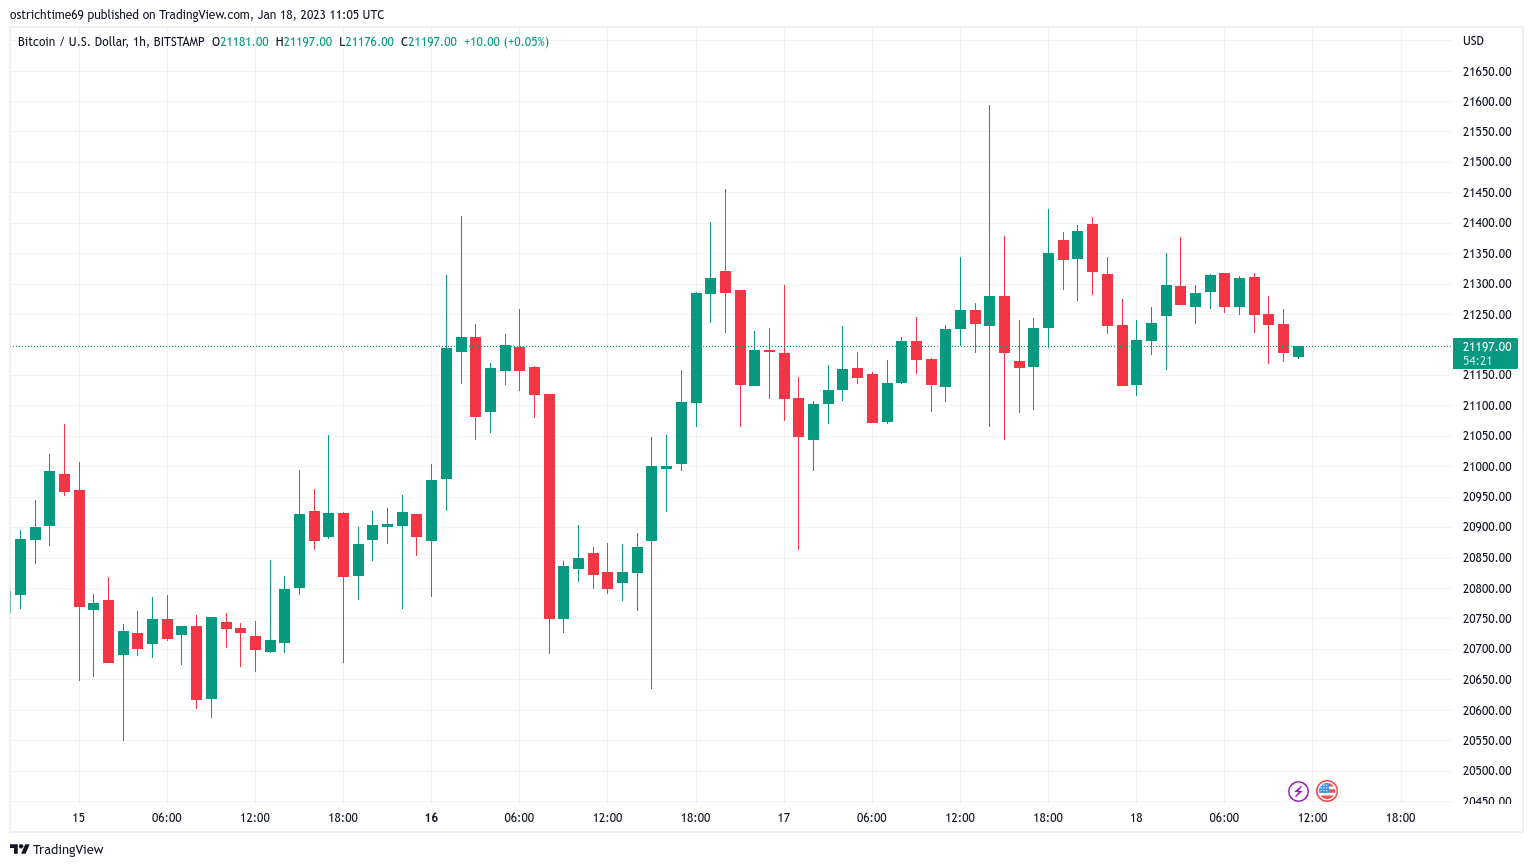Click the Bitcoin / U.S. Dollar symbol title

[111, 42]
